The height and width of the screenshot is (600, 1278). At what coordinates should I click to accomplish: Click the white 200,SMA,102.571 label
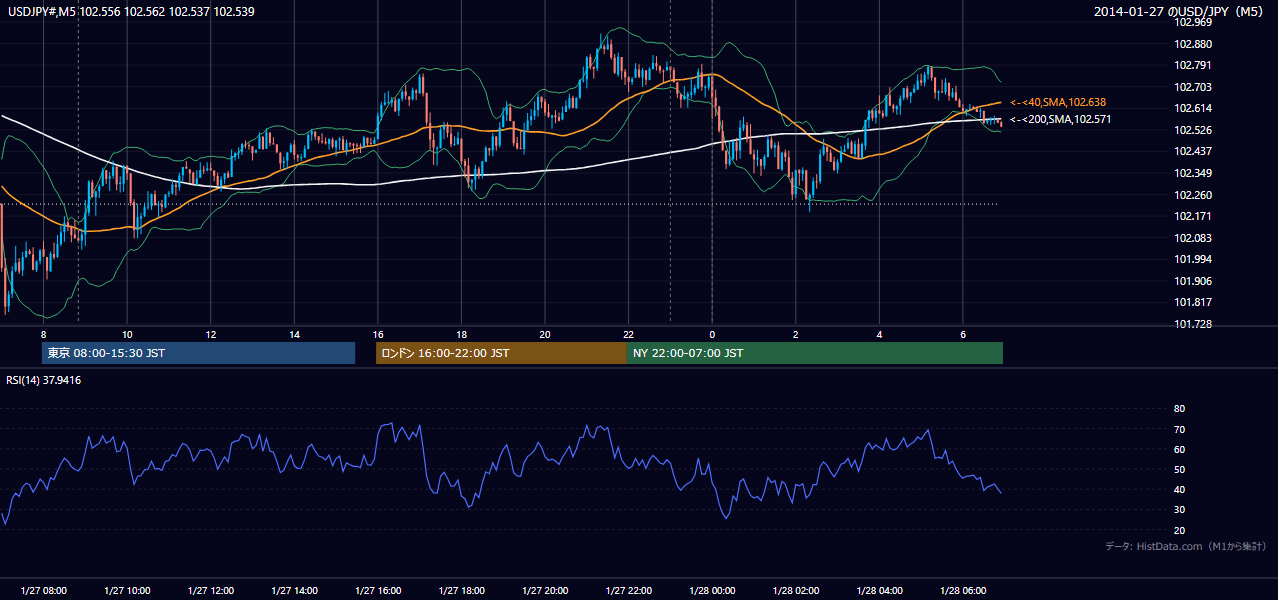pyautogui.click(x=1061, y=119)
